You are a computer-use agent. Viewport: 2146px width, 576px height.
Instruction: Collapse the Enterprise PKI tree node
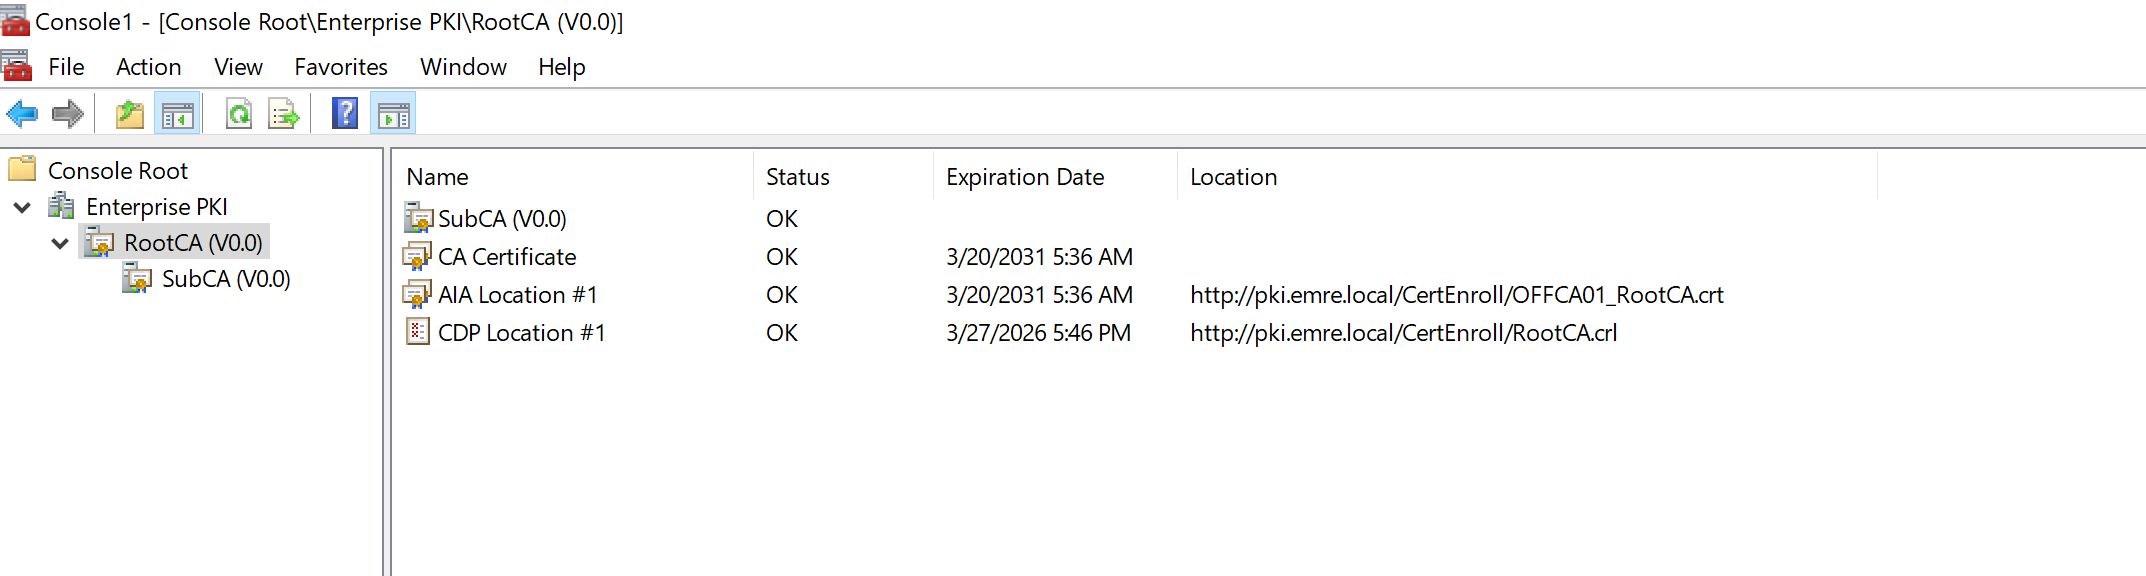pyautogui.click(x=22, y=208)
